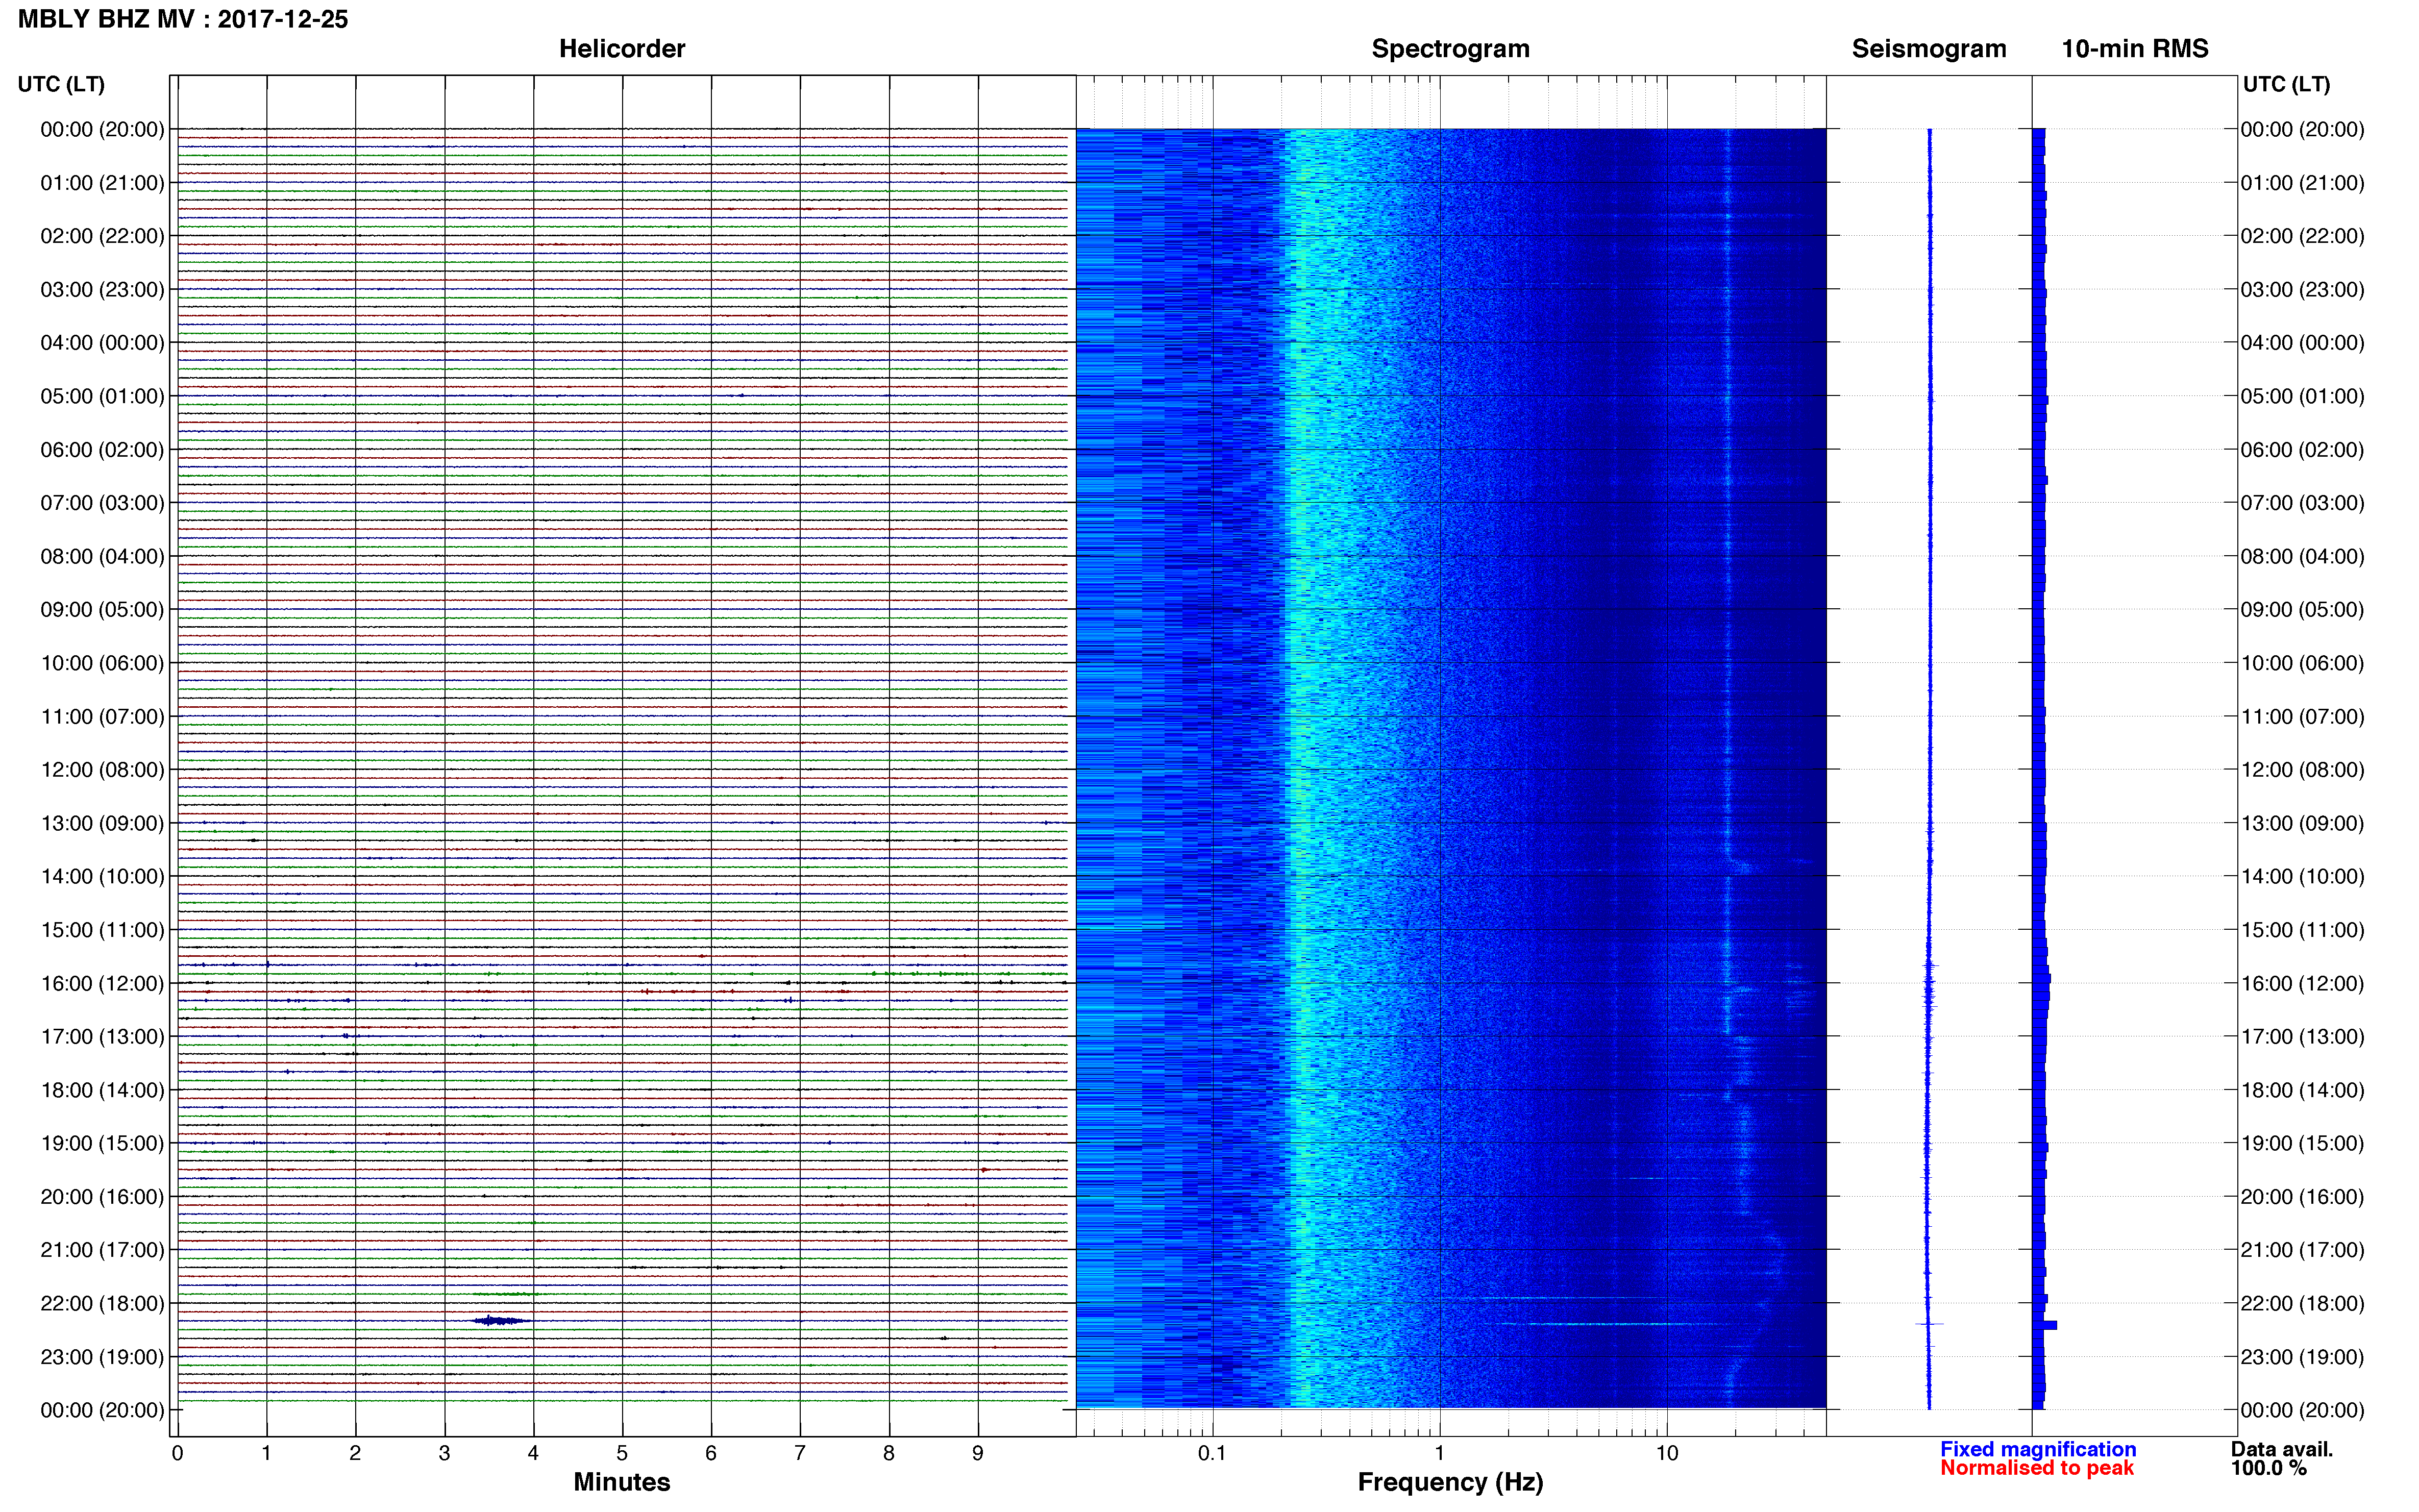
Task: Click the title 'MBLY BHZ MV : 2017-12-25'
Action: point(183,19)
